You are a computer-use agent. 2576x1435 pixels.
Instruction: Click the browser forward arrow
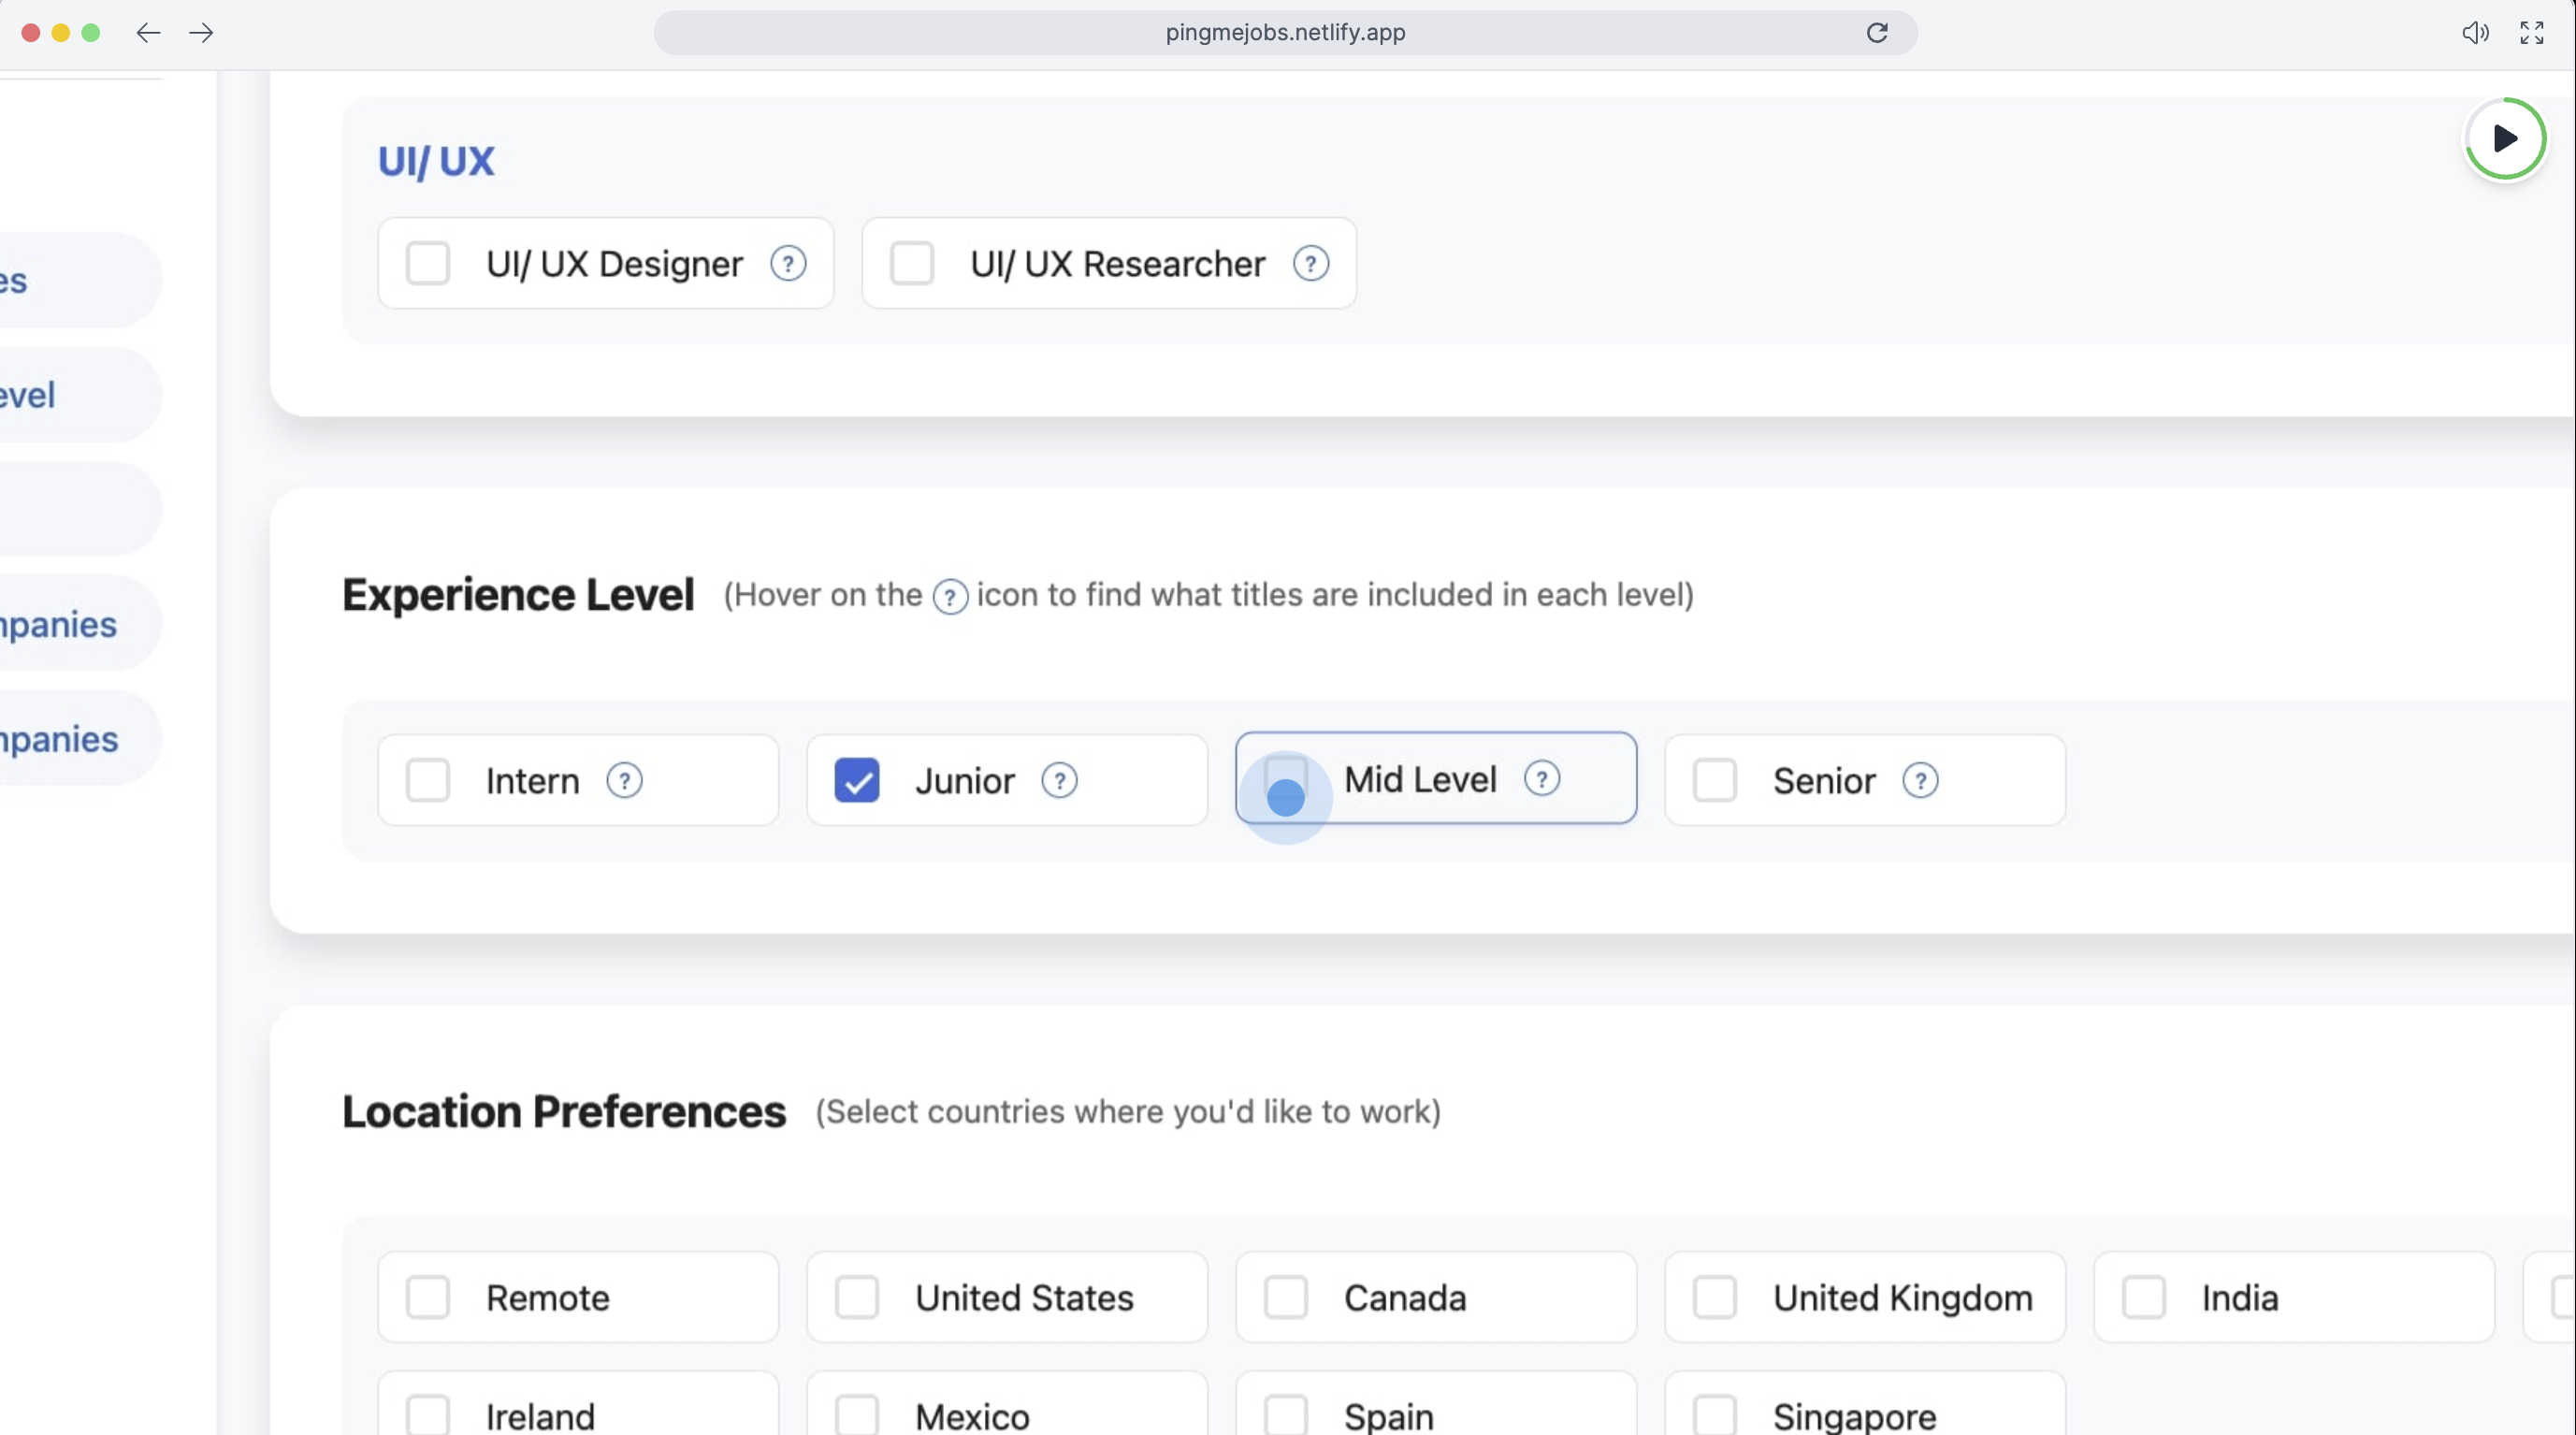[201, 33]
